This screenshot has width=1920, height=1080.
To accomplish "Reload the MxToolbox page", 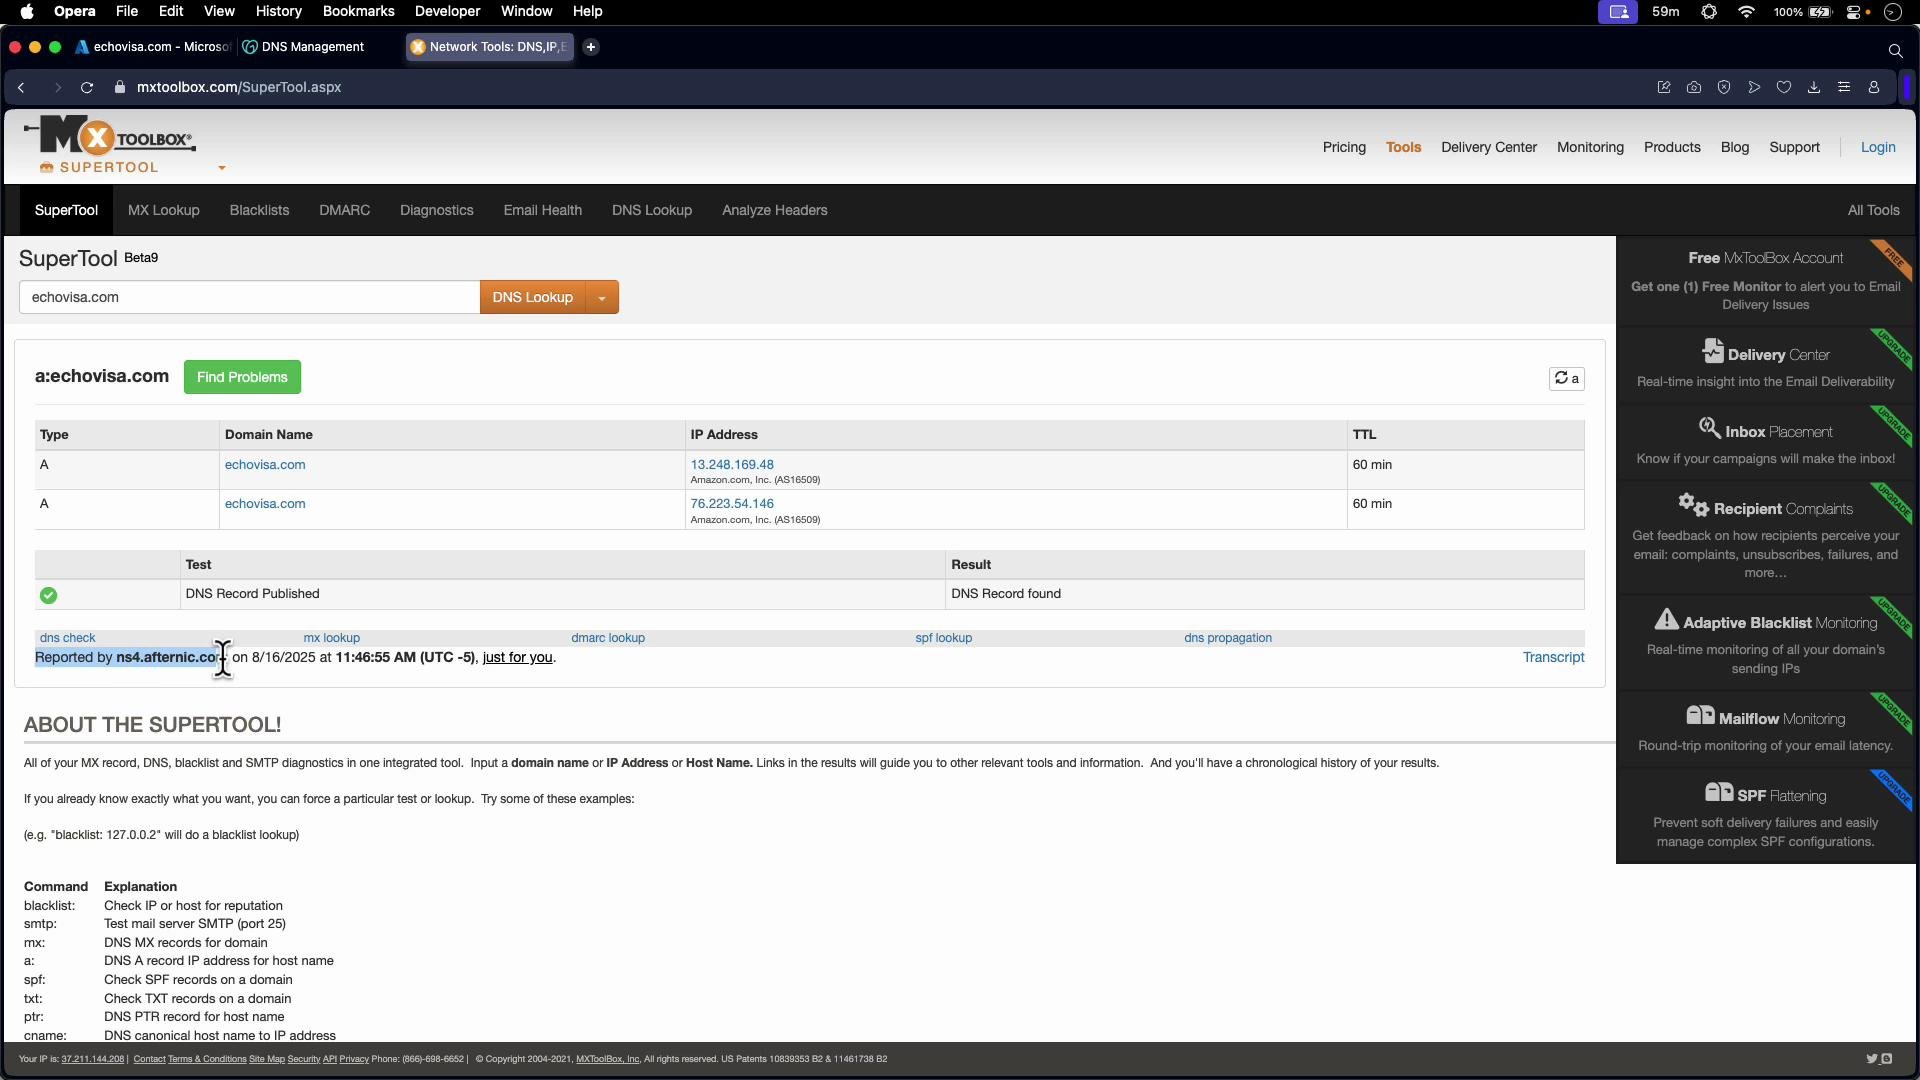I will [87, 88].
